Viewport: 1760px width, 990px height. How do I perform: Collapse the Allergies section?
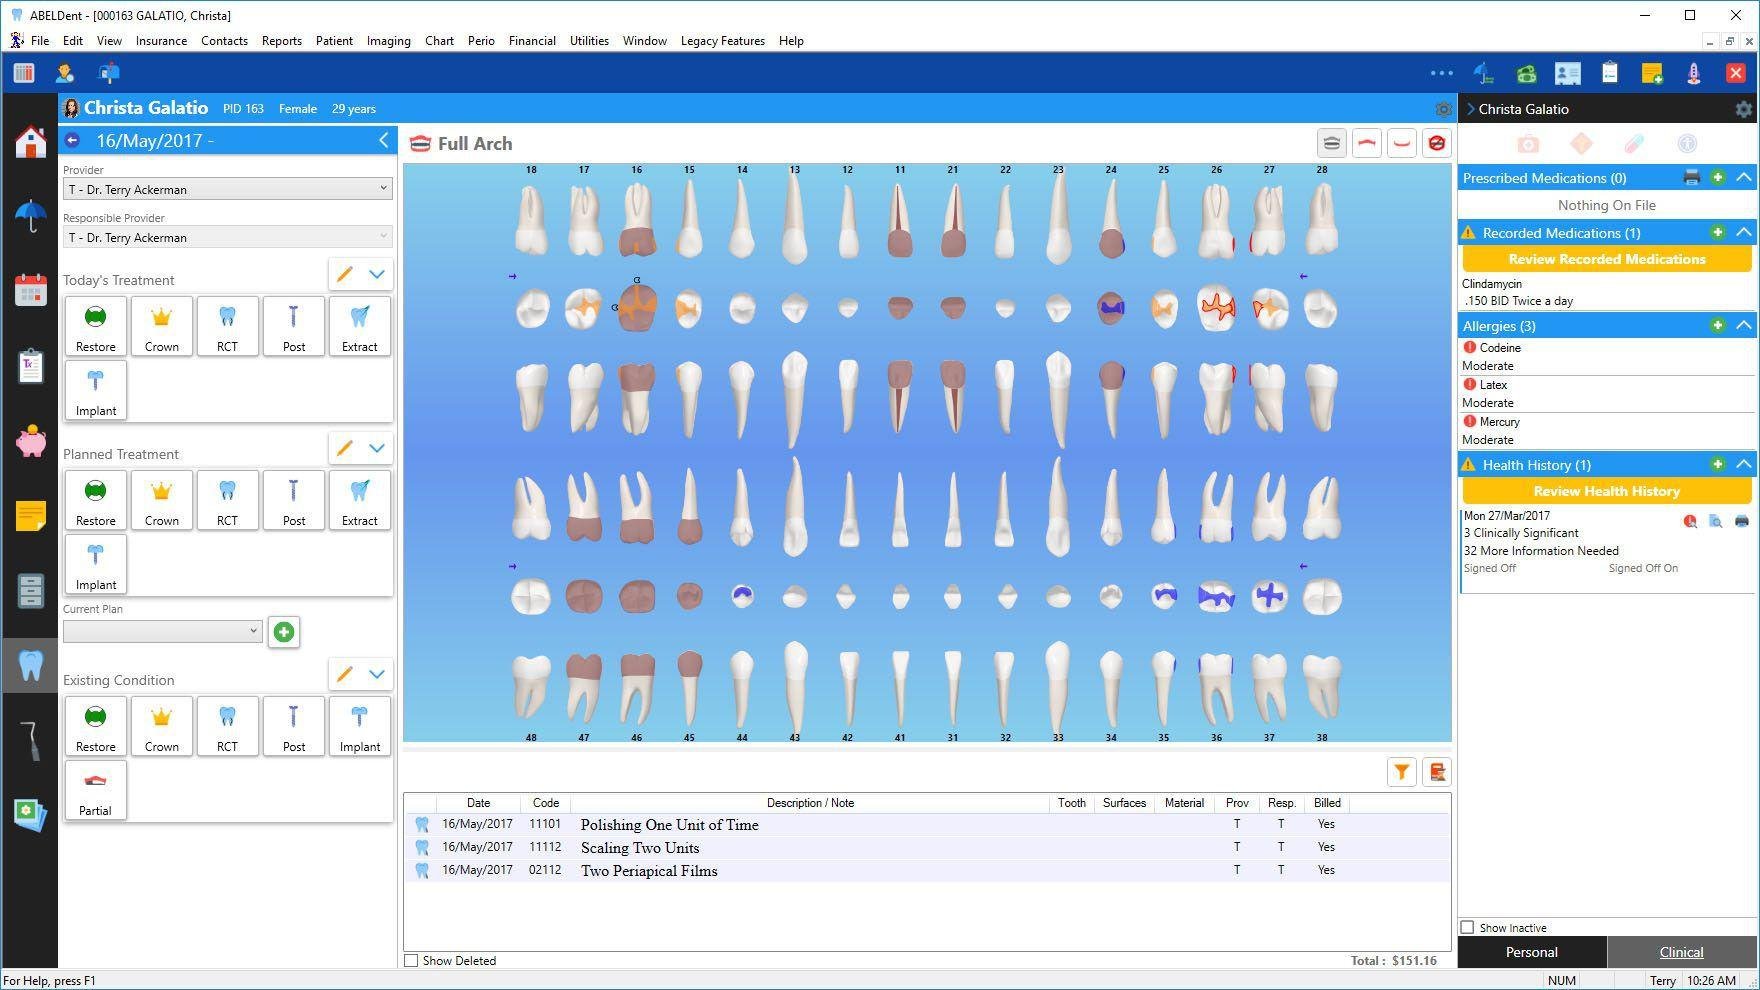[x=1745, y=325]
